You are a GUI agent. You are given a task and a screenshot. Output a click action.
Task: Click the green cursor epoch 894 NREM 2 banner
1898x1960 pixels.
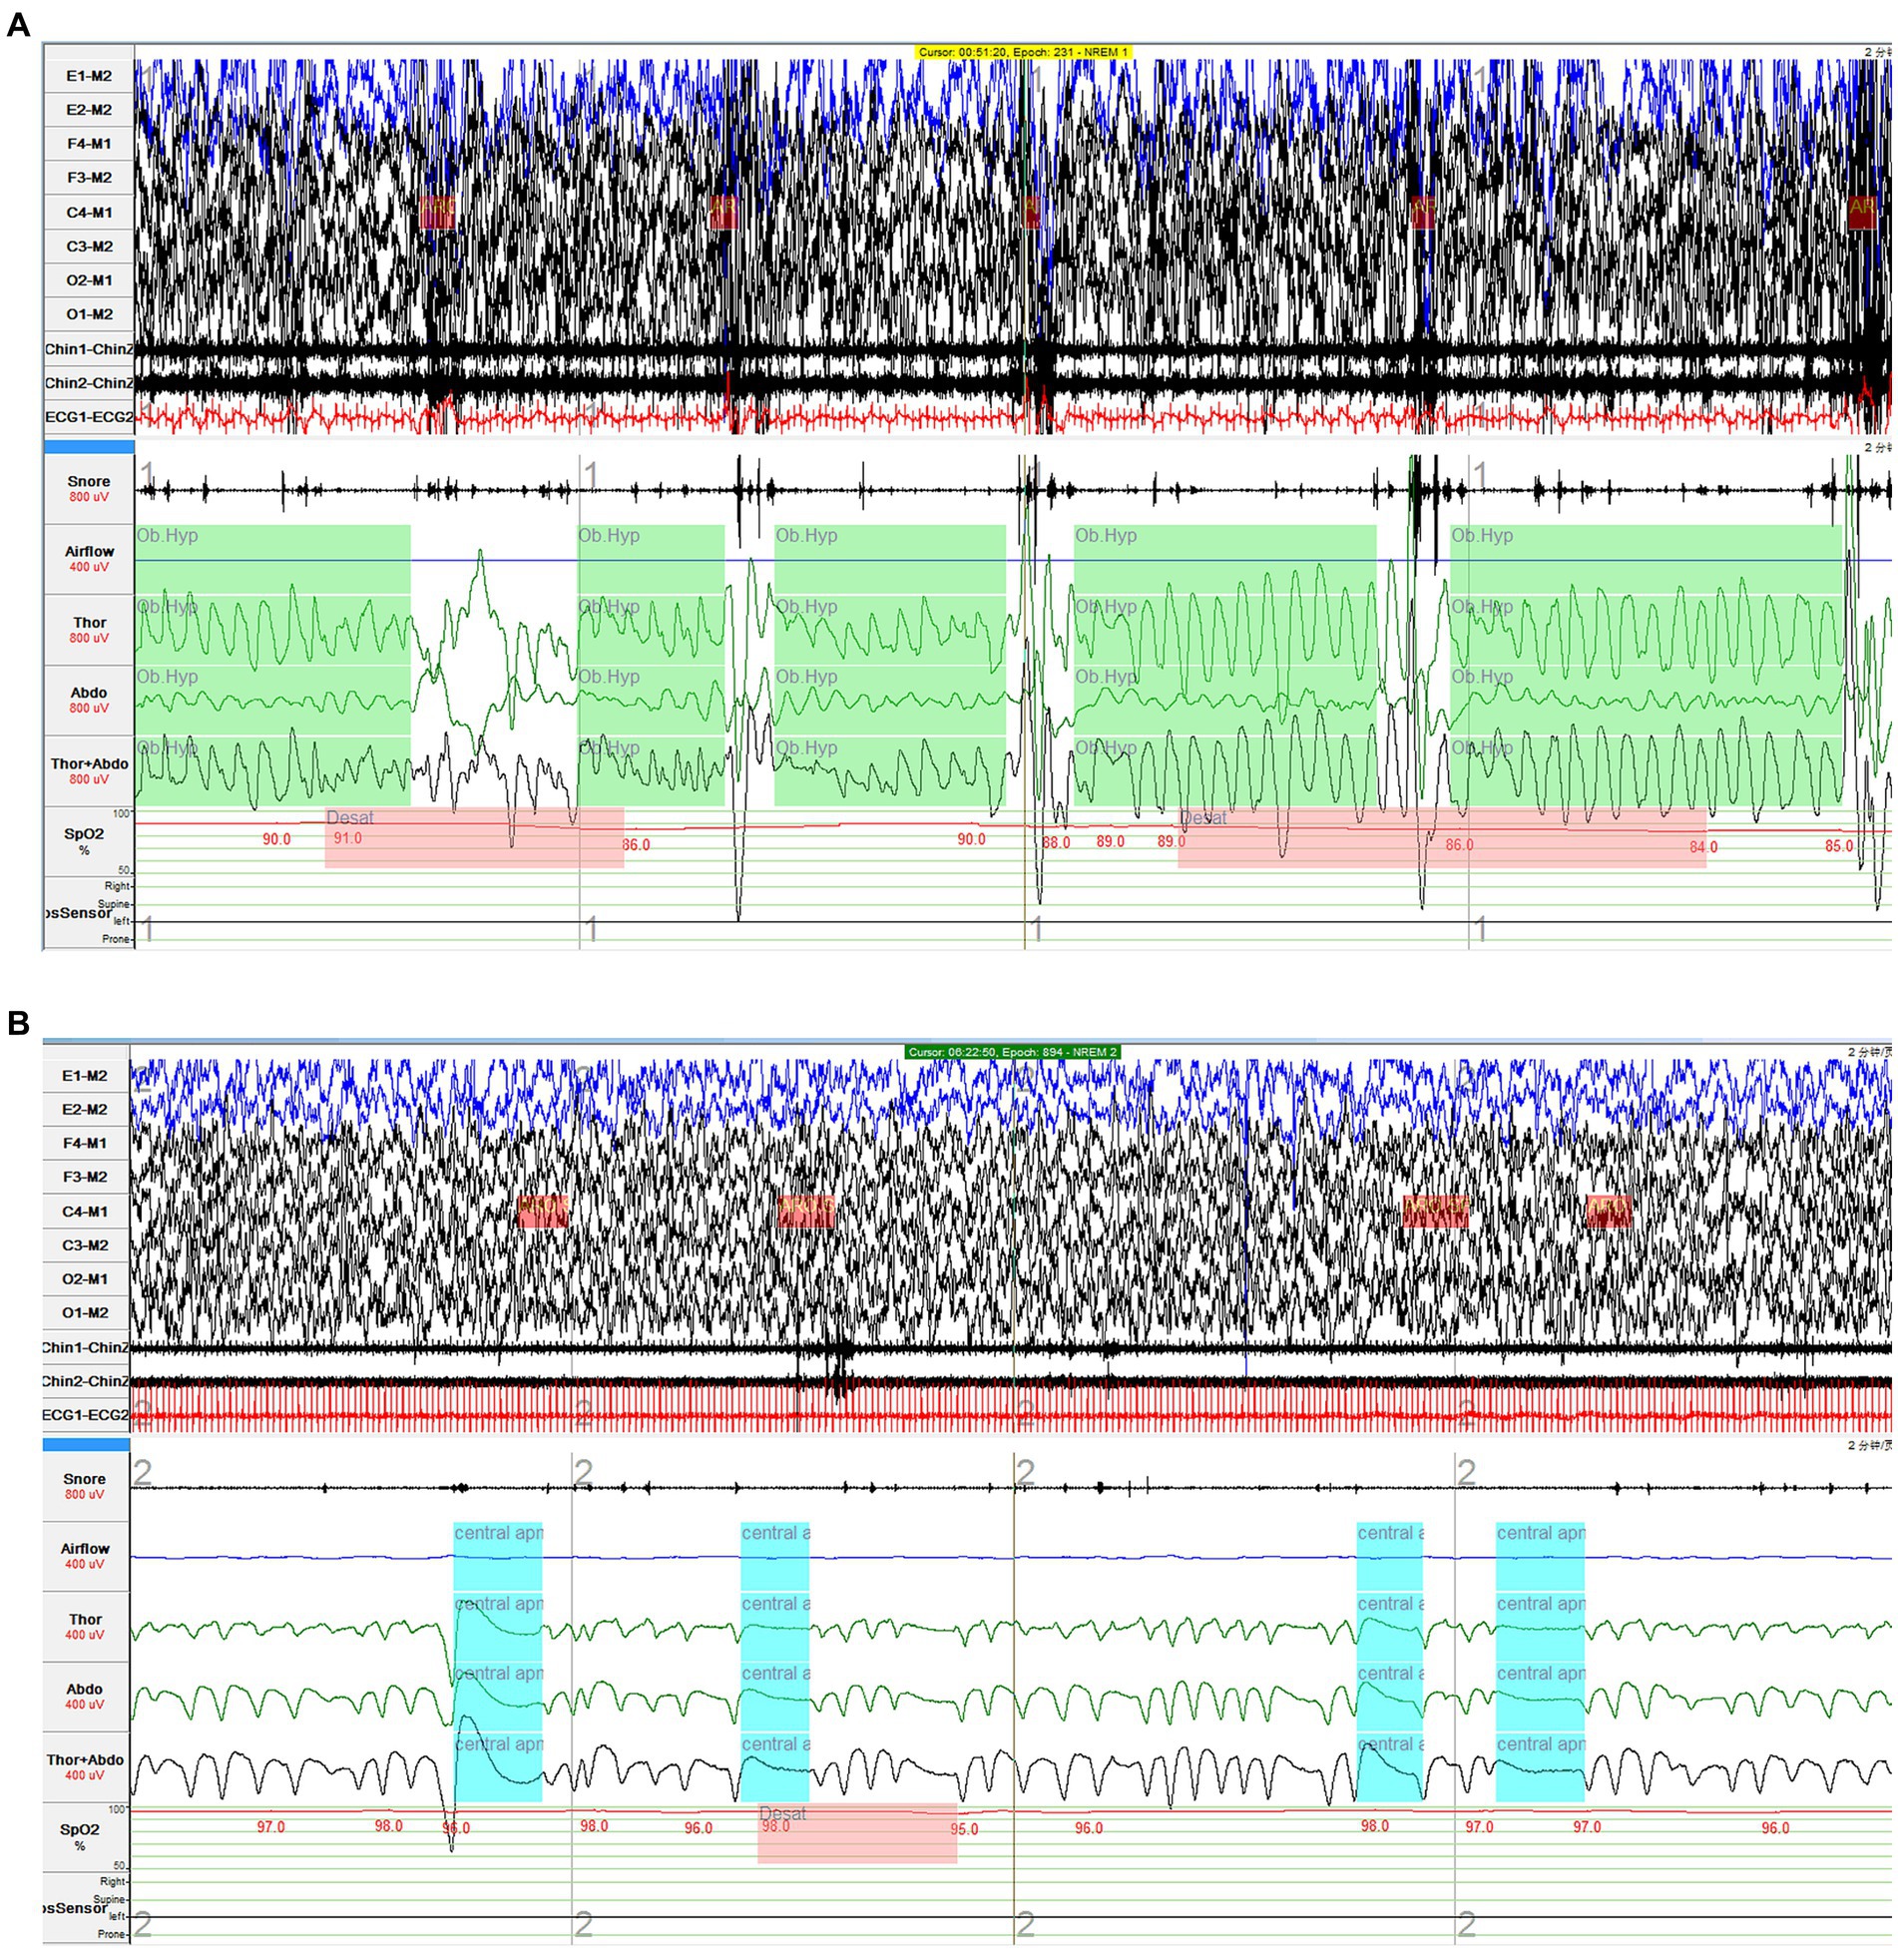(1012, 1052)
